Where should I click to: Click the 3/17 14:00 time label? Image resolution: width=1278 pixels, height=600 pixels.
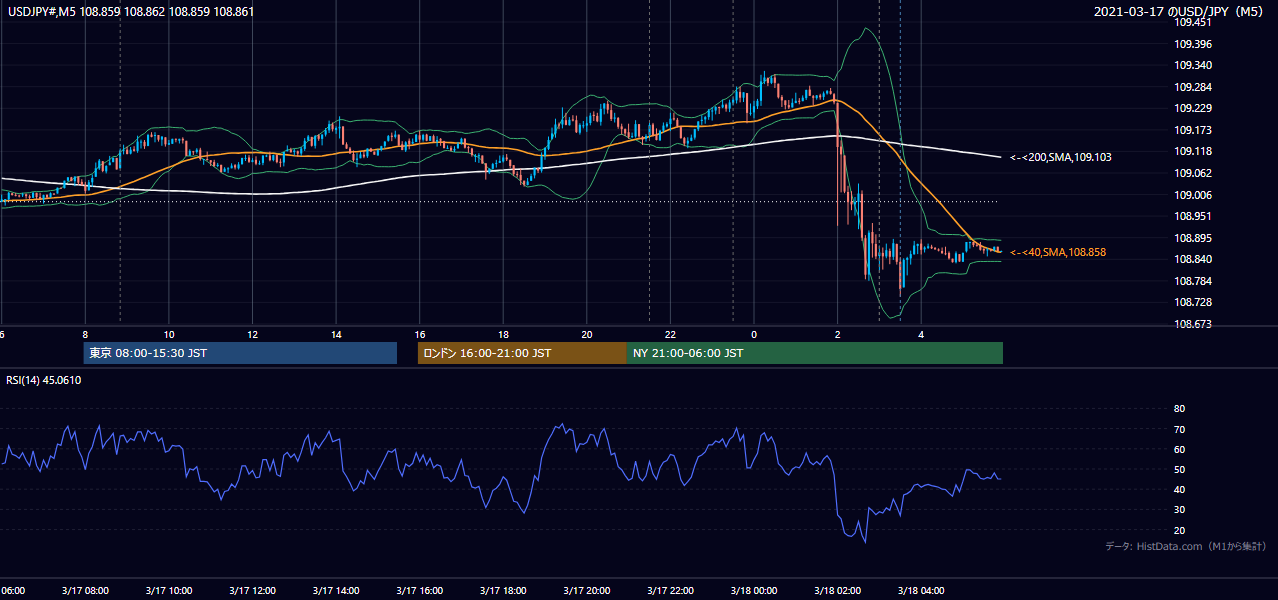coord(336,591)
